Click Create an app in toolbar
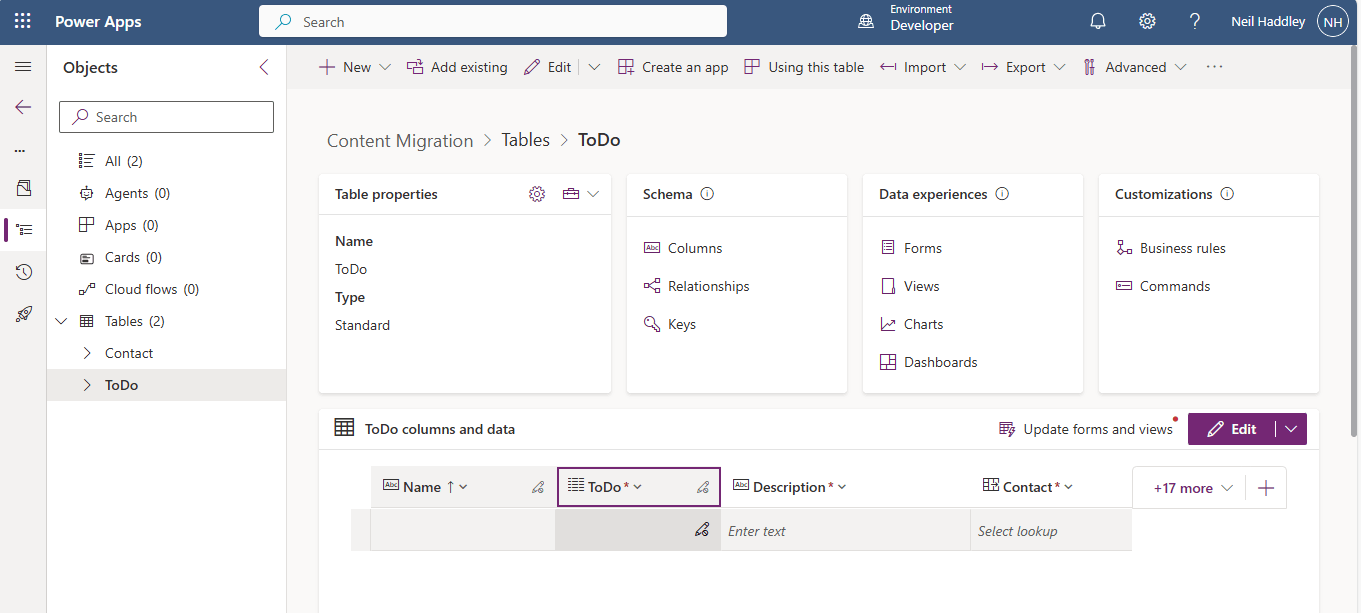1361x613 pixels. [x=673, y=67]
